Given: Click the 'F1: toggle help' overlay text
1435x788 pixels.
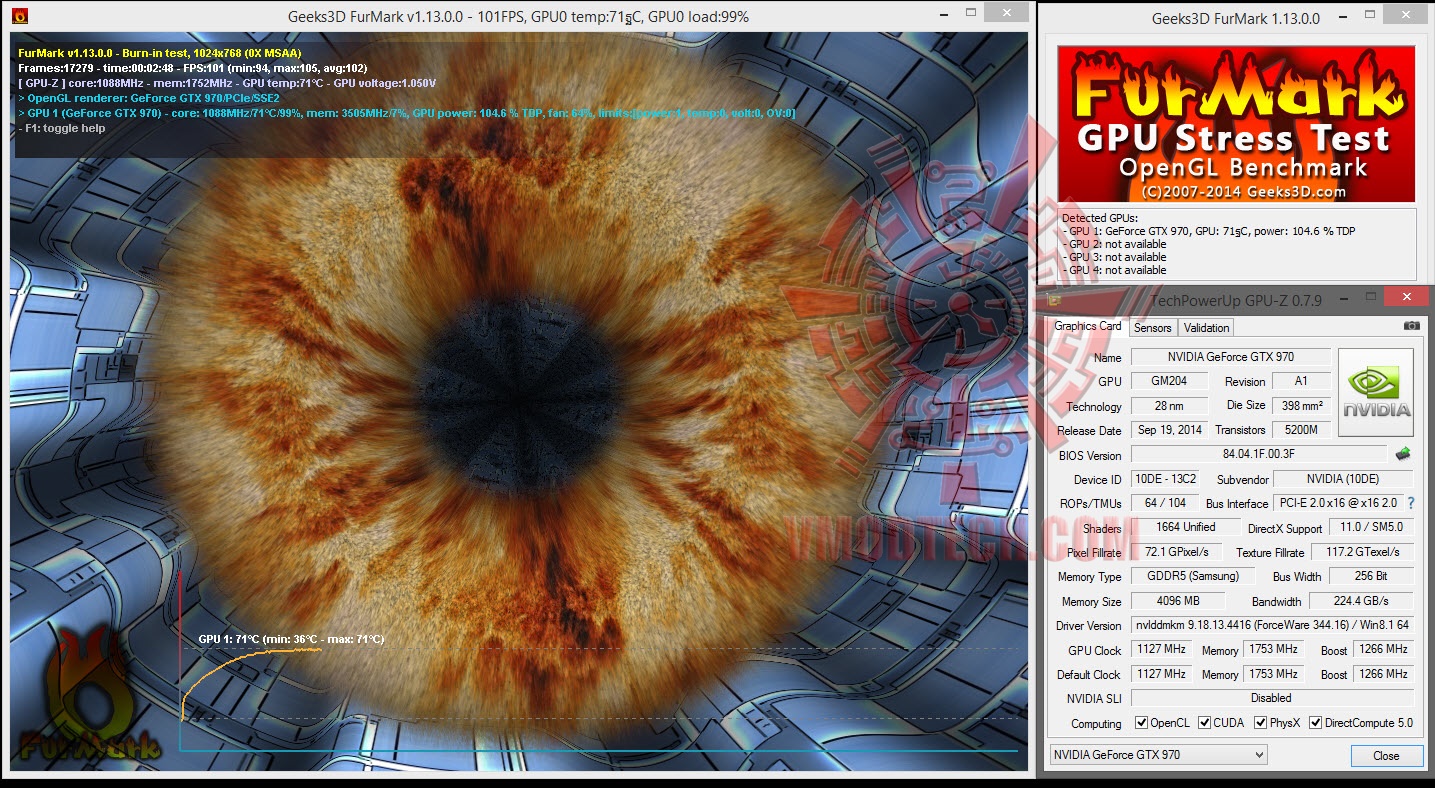Looking at the screenshot, I should [x=61, y=128].
